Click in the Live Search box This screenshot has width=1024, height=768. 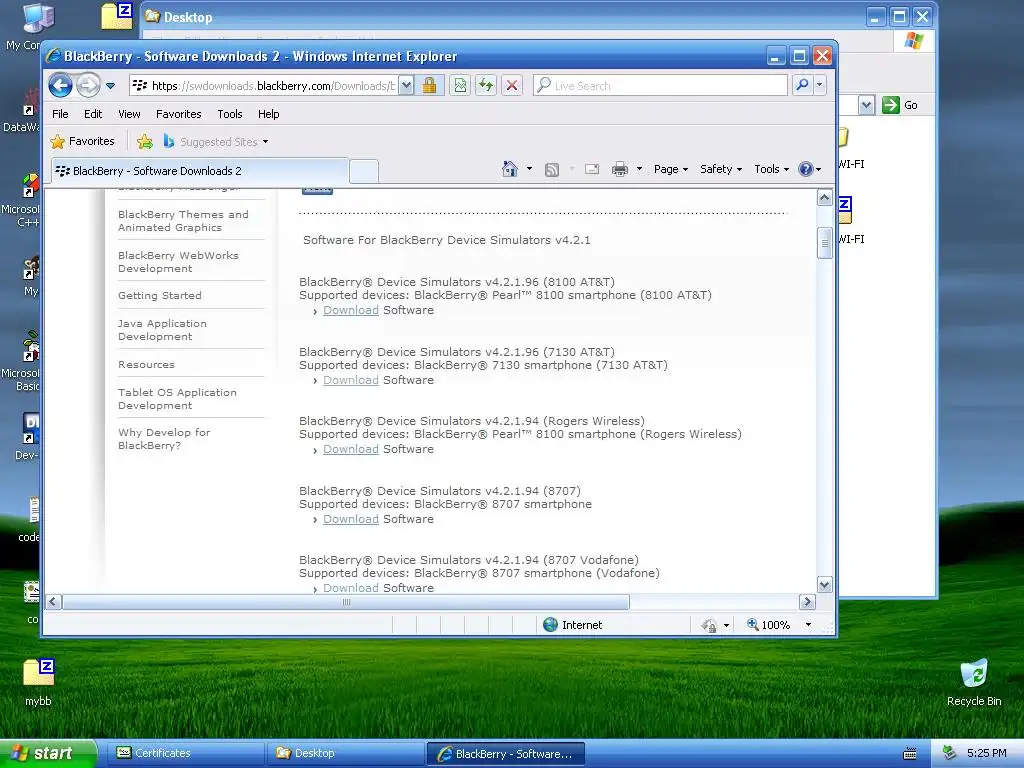click(660, 86)
